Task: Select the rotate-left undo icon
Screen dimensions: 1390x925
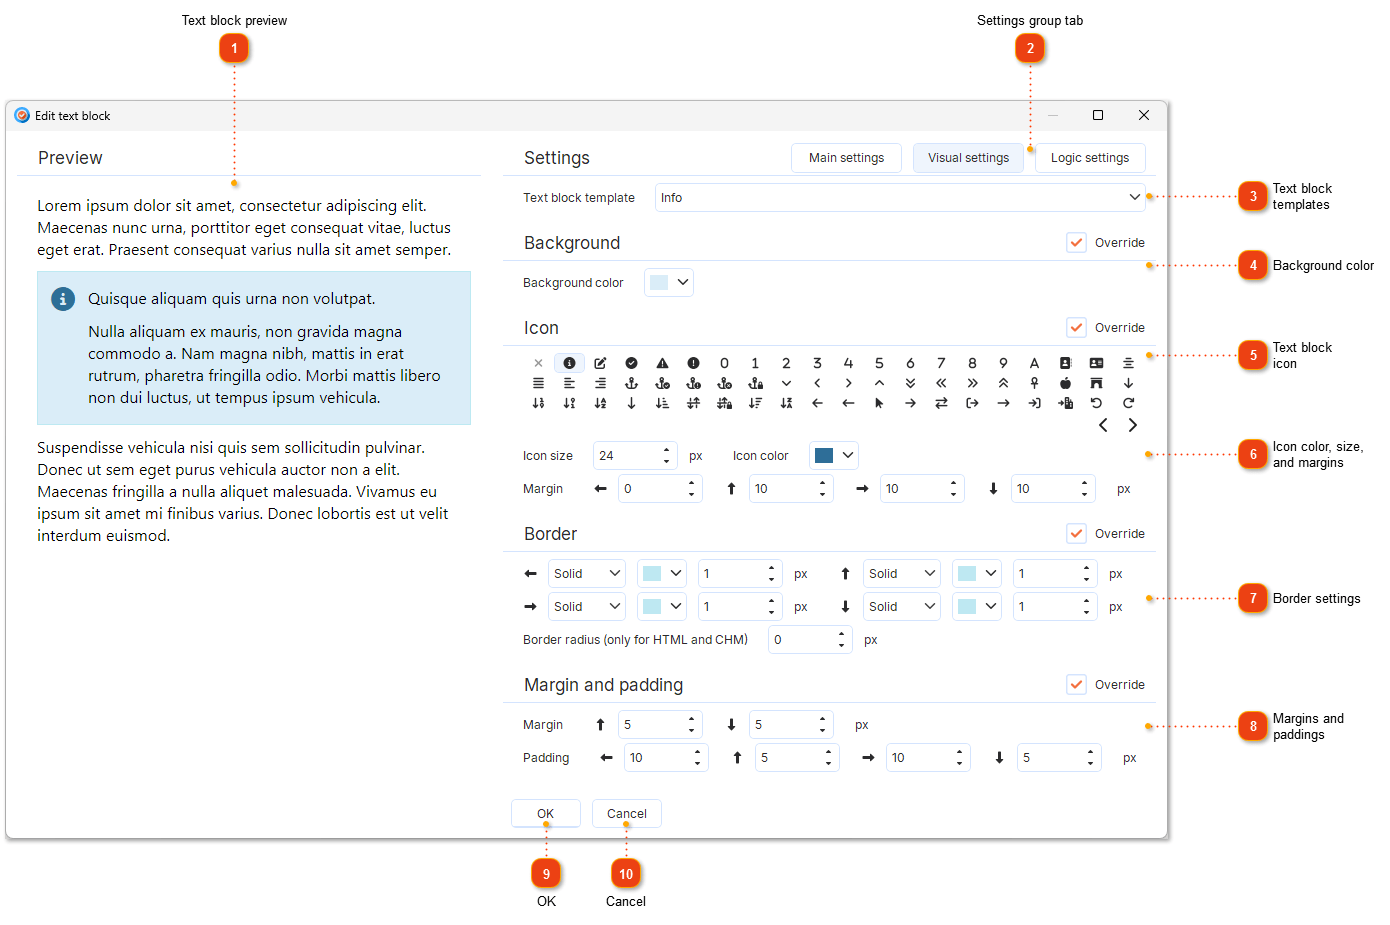Action: tap(1096, 403)
